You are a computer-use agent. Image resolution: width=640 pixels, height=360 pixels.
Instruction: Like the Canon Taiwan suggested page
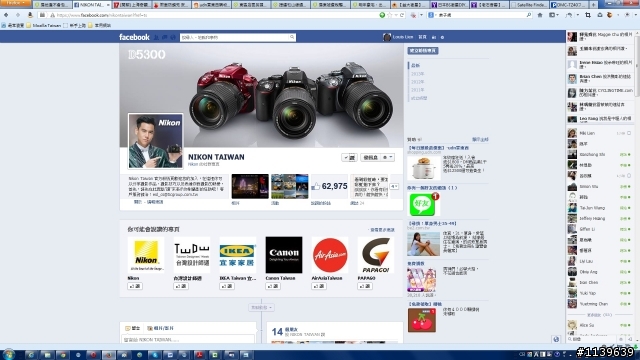tap(273, 287)
